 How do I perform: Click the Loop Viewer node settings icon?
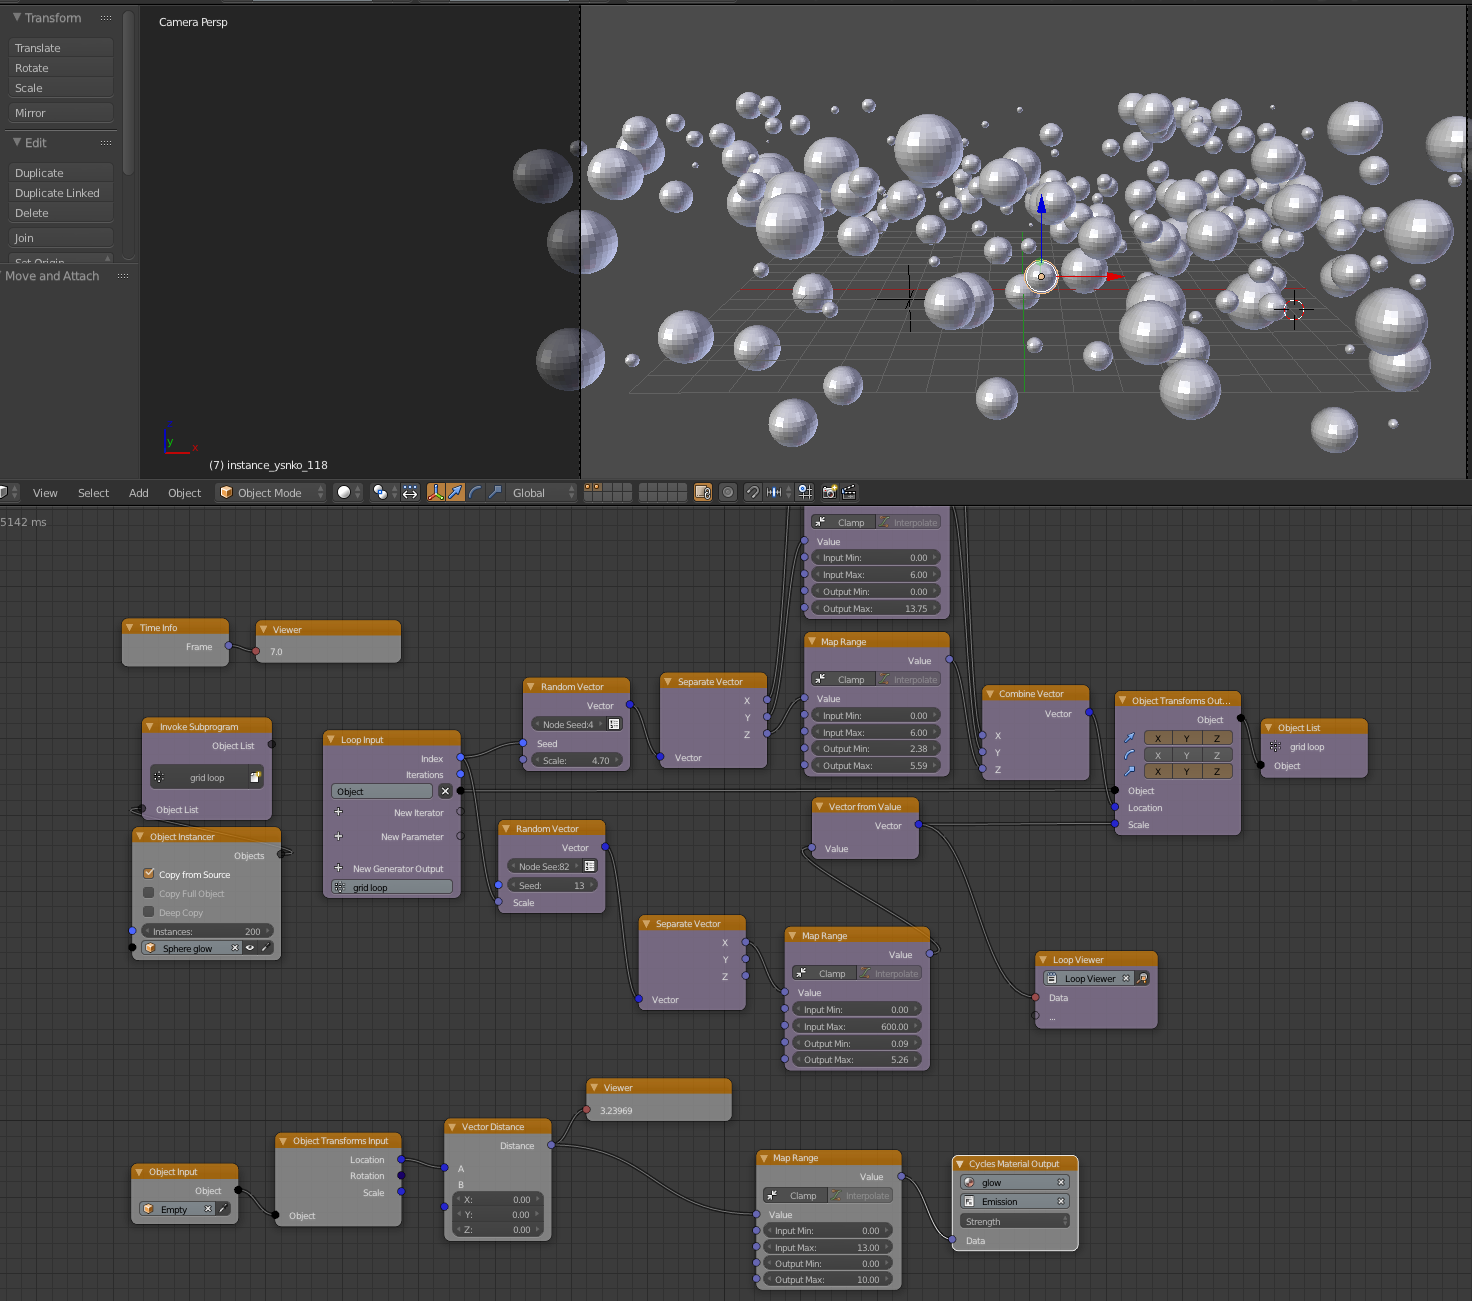tap(1142, 978)
